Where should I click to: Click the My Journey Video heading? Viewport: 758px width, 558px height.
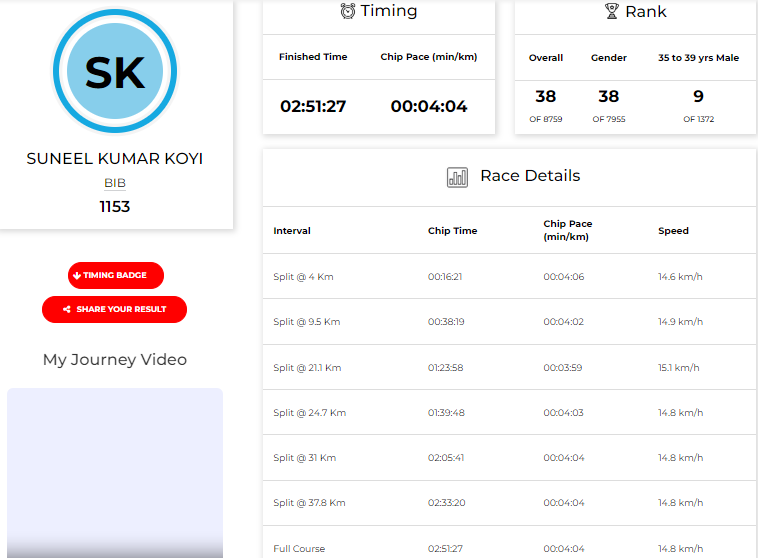pyautogui.click(x=115, y=359)
